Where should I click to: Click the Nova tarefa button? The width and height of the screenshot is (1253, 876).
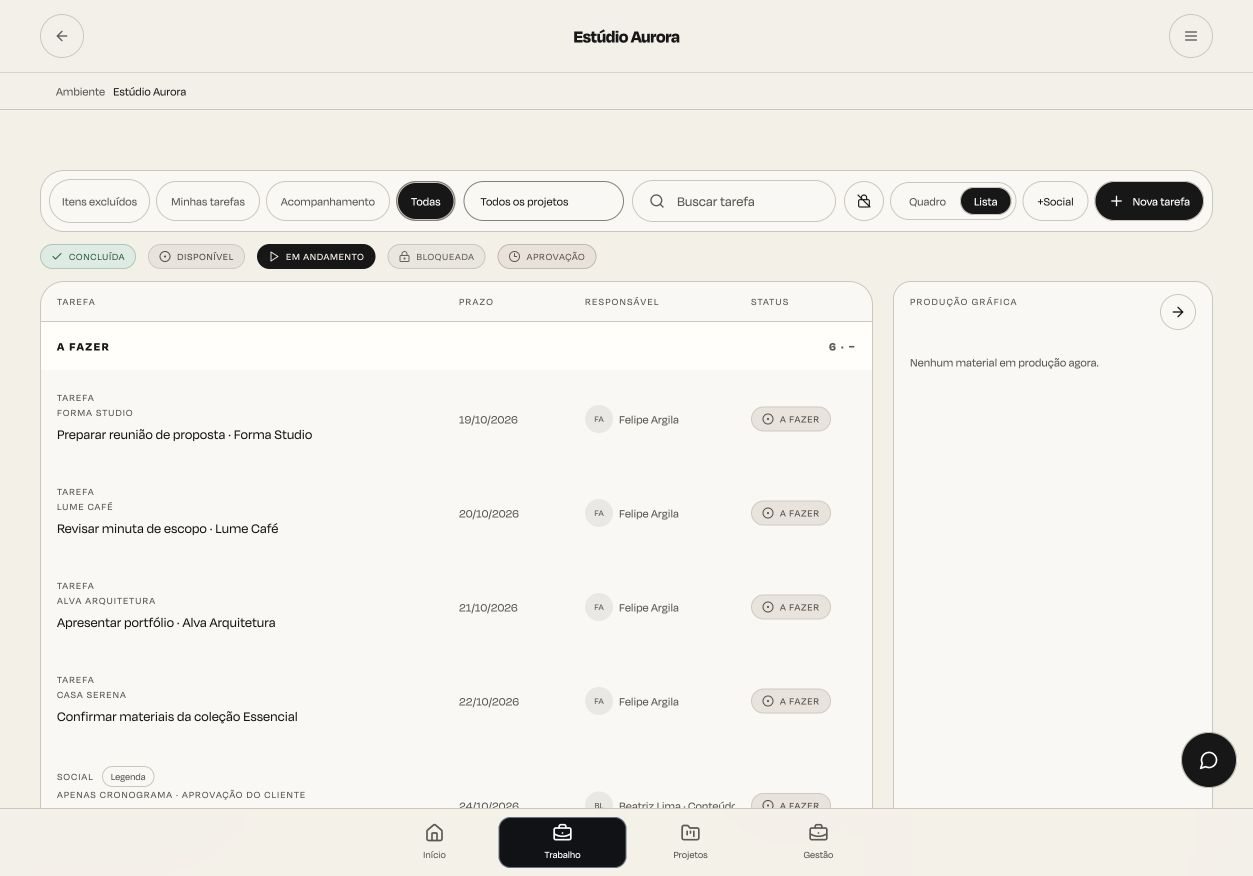1149,201
